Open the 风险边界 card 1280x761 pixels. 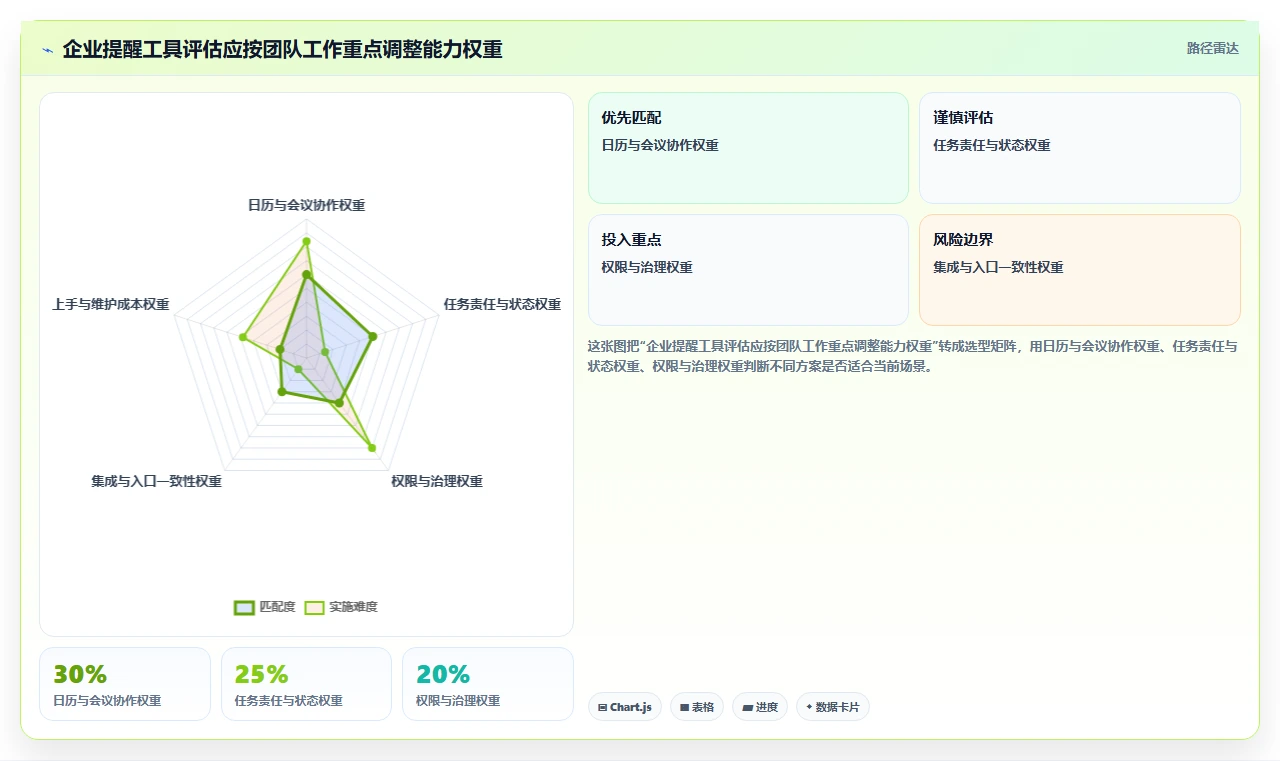1080,270
